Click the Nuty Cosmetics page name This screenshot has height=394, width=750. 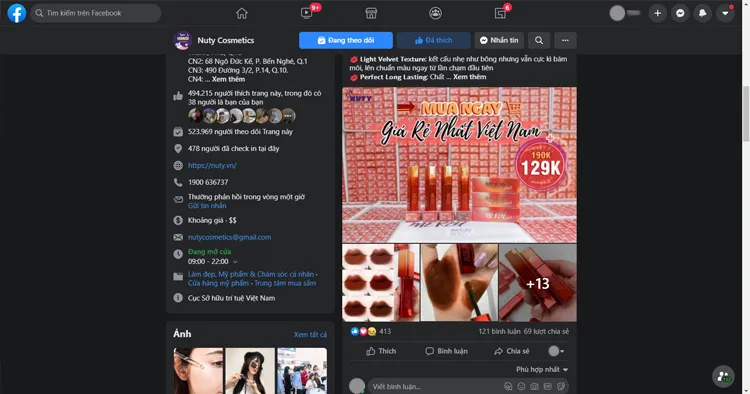pos(226,41)
